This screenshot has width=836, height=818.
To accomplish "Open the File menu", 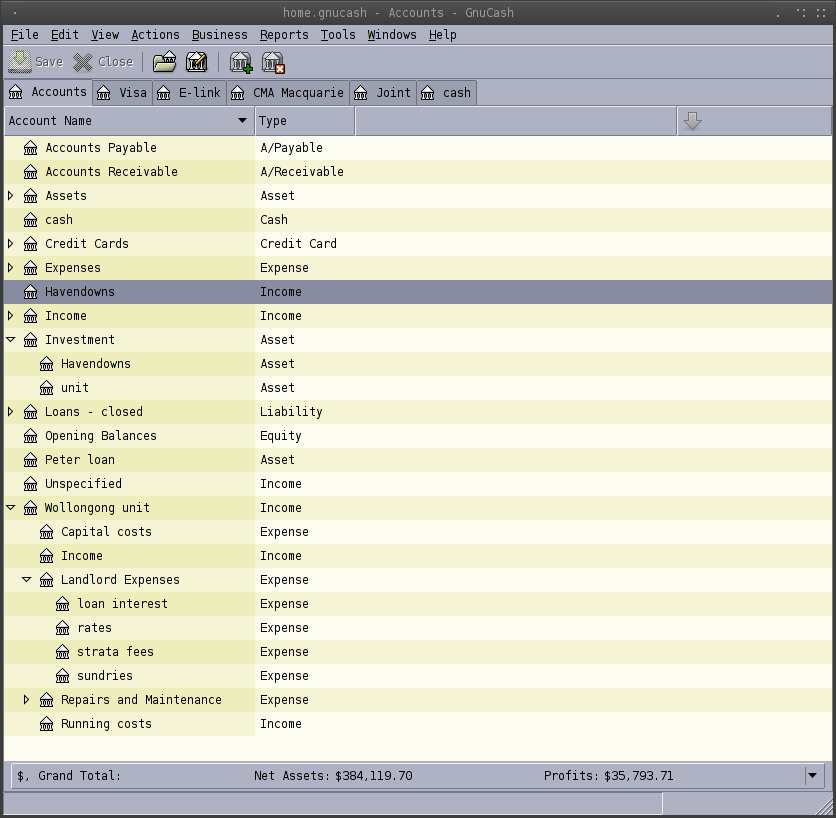I will pos(25,35).
